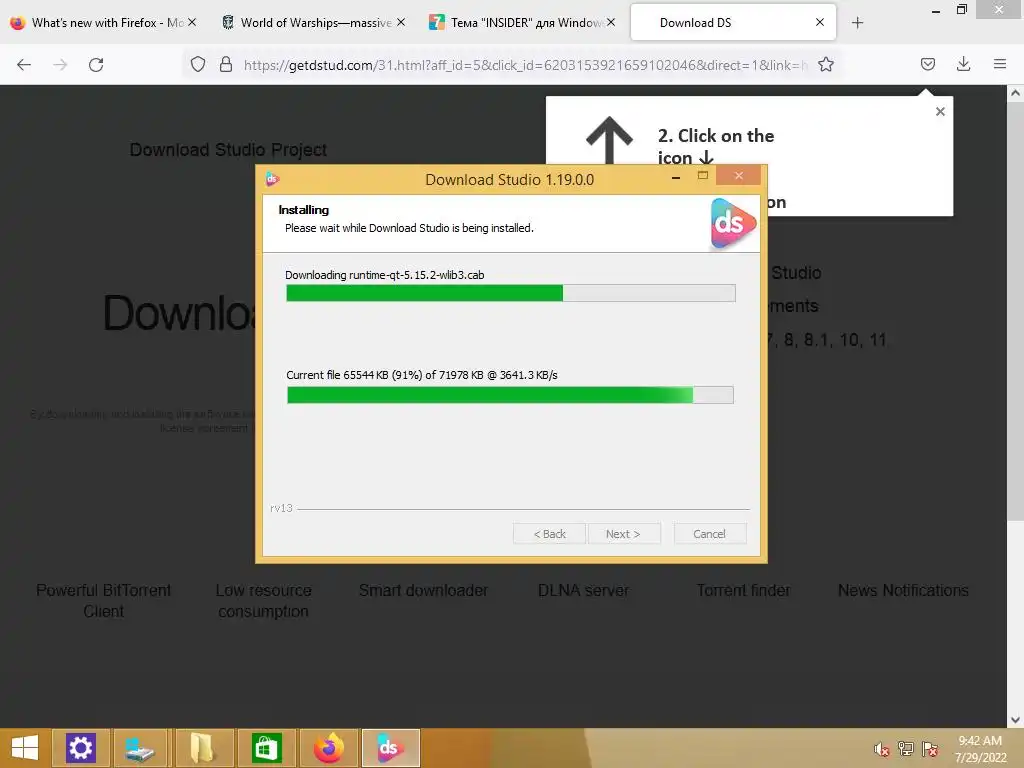Click Low resource consumption text

[x=264, y=601]
